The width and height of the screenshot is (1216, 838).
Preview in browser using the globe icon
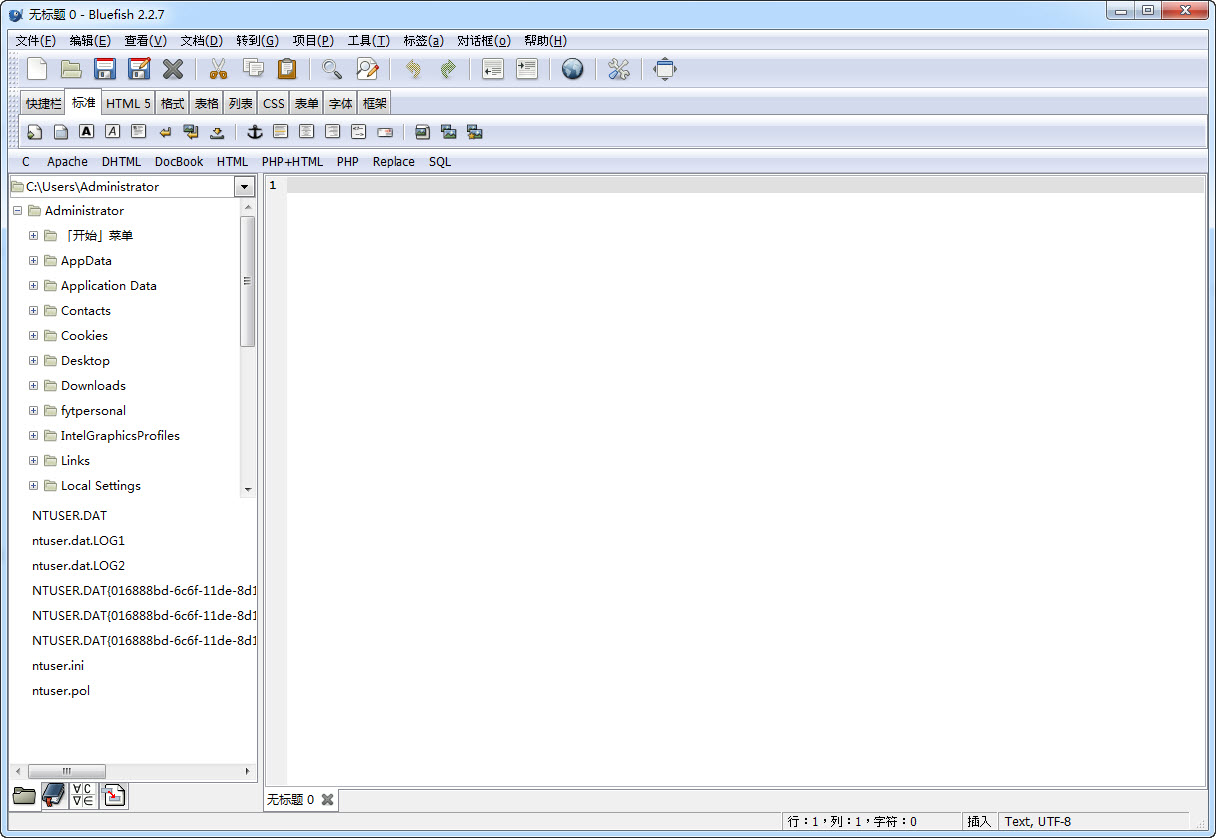572,69
